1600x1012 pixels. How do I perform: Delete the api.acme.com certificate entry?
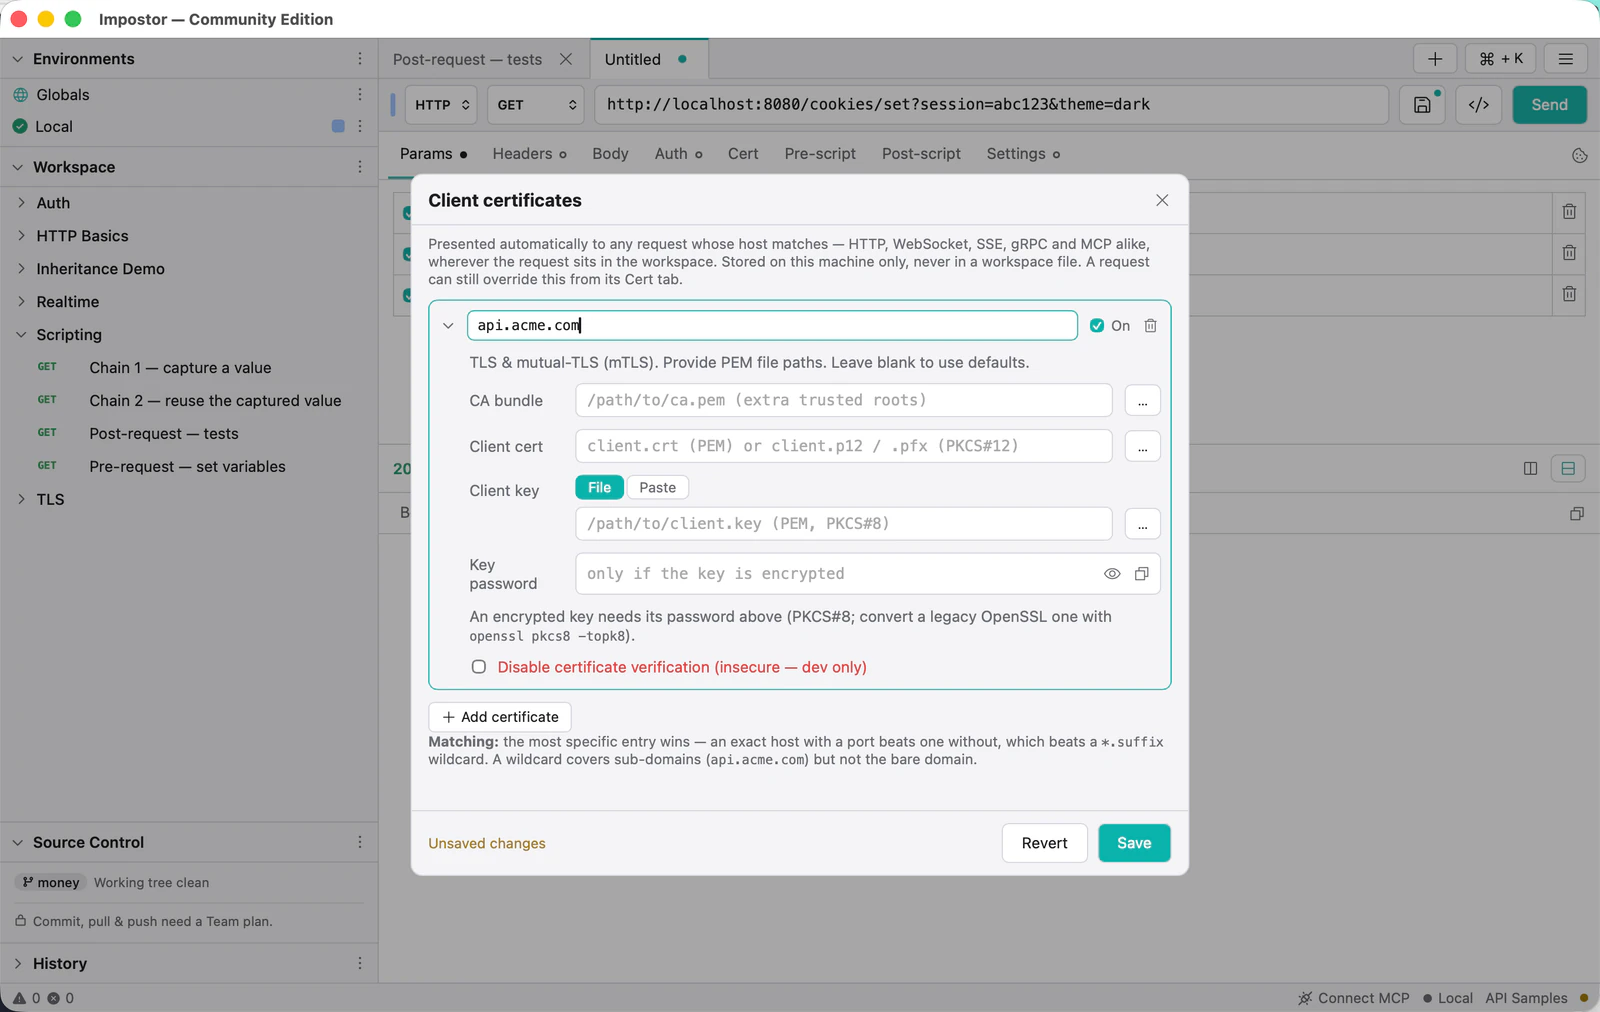[x=1151, y=326]
